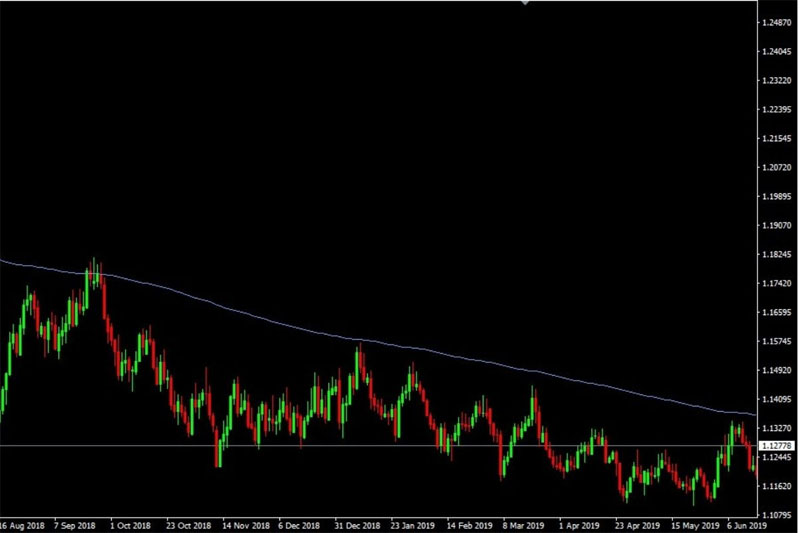Click the 6 Dec 2018 date label
This screenshot has height=533, width=800.
coord(299,526)
